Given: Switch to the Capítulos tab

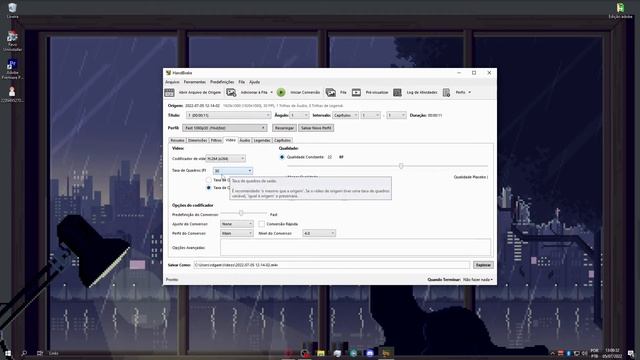Looking at the screenshot, I should click(x=282, y=140).
